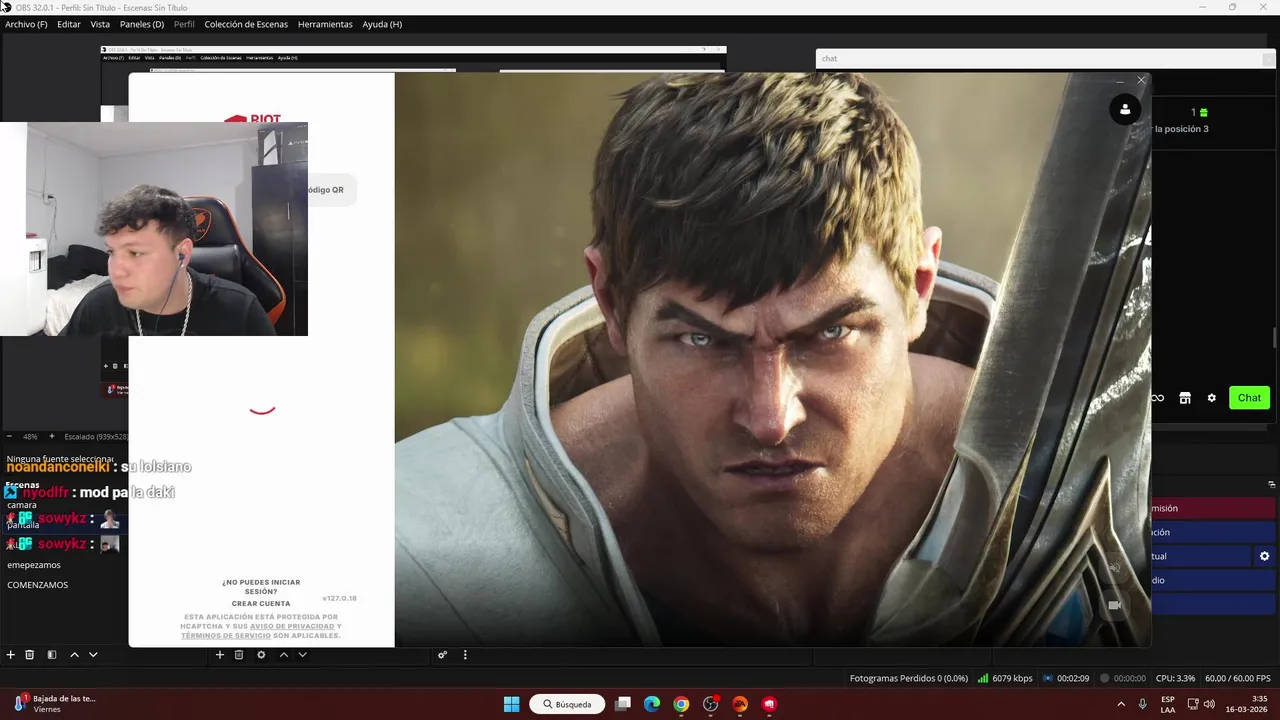Open virtual camera settings gear
The width and height of the screenshot is (1280, 720).
coord(1264,556)
